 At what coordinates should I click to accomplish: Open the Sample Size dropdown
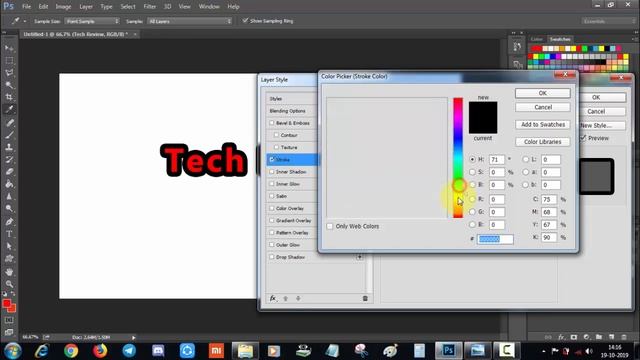pyautogui.click(x=92, y=21)
